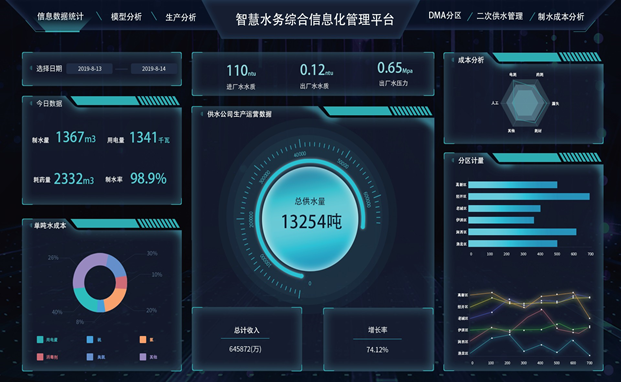Open the DMA分区 section
This screenshot has height=382, width=621.
click(x=445, y=16)
